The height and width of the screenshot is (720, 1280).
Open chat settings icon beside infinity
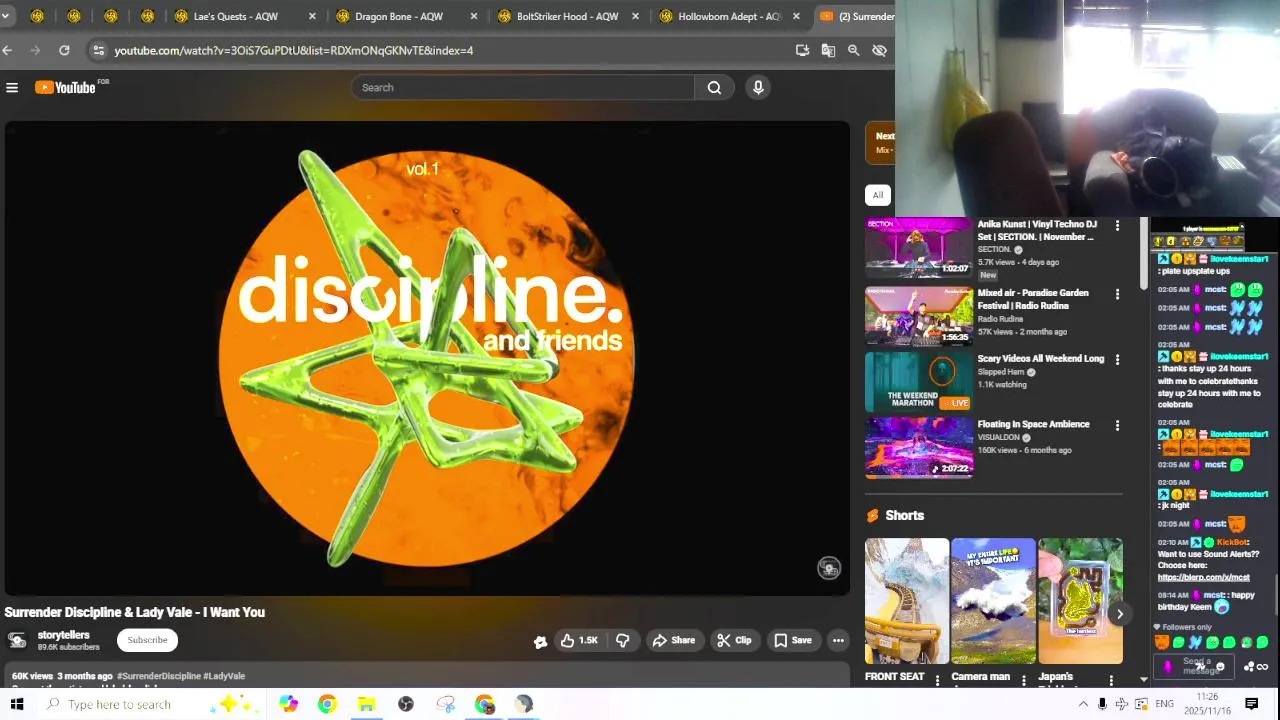click(1249, 667)
